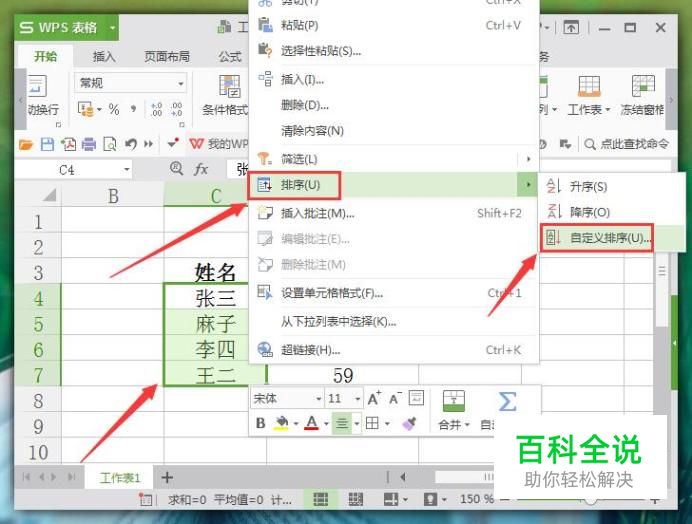Click the magnifier zoom icon beside fx
Screen dimensions: 692x524
coord(176,168)
